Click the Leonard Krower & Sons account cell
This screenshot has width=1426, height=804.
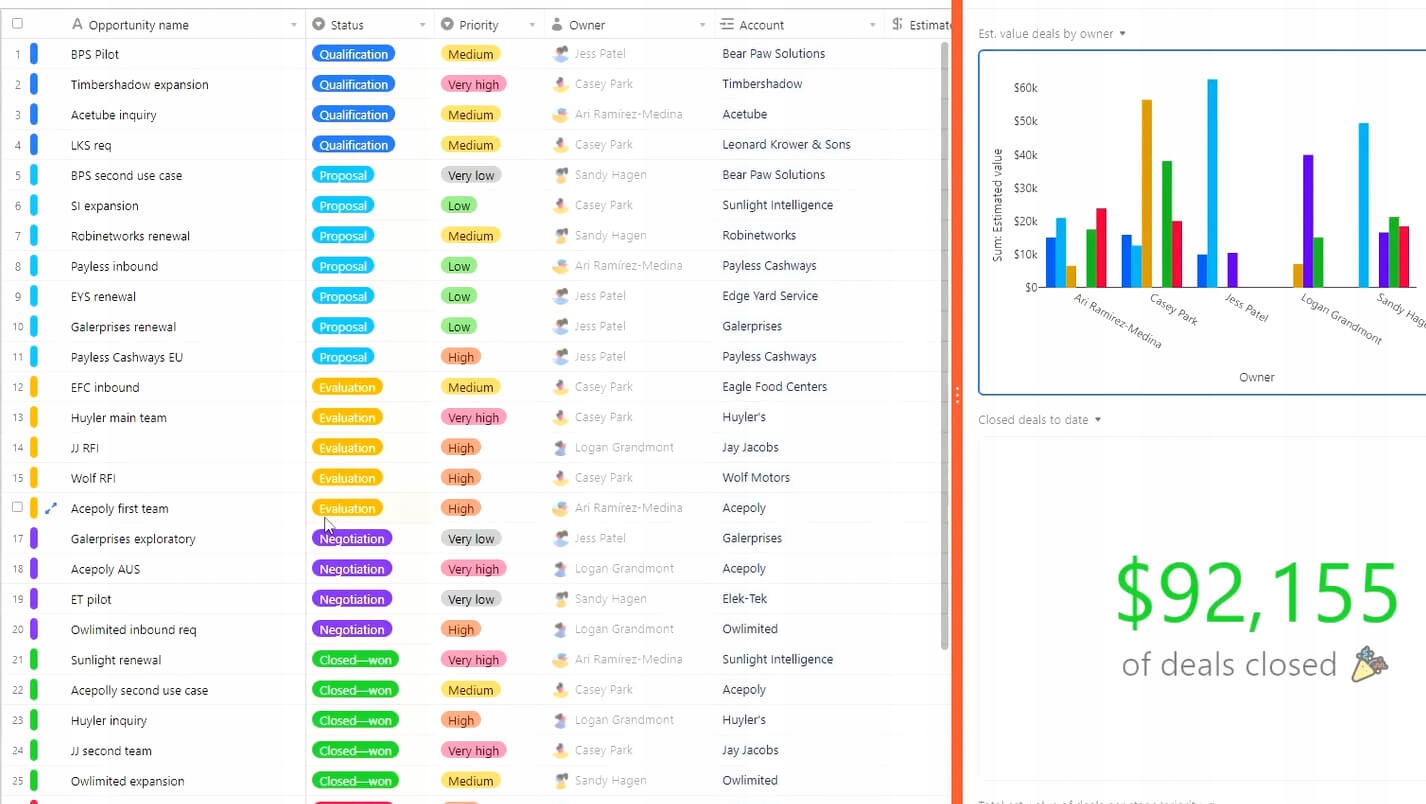pos(799,144)
